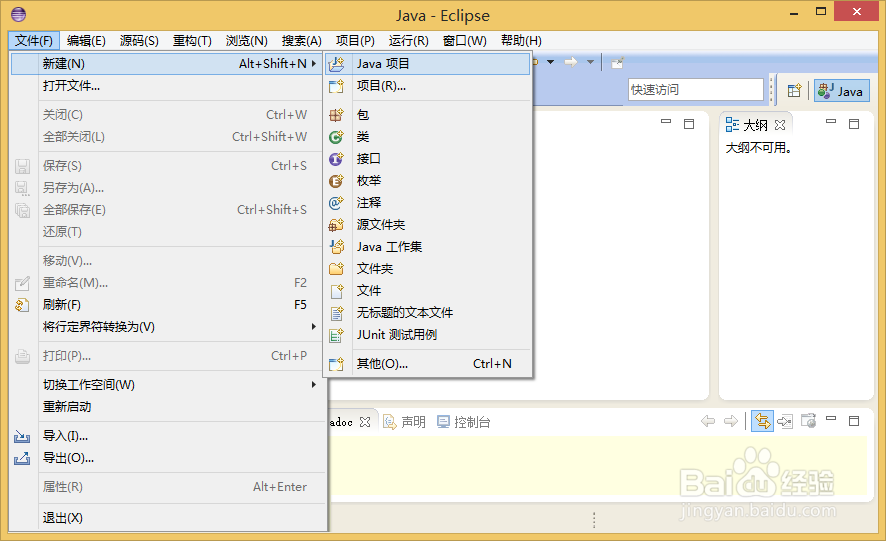Open the 源码(S) menu
The image size is (886, 541).
point(139,41)
